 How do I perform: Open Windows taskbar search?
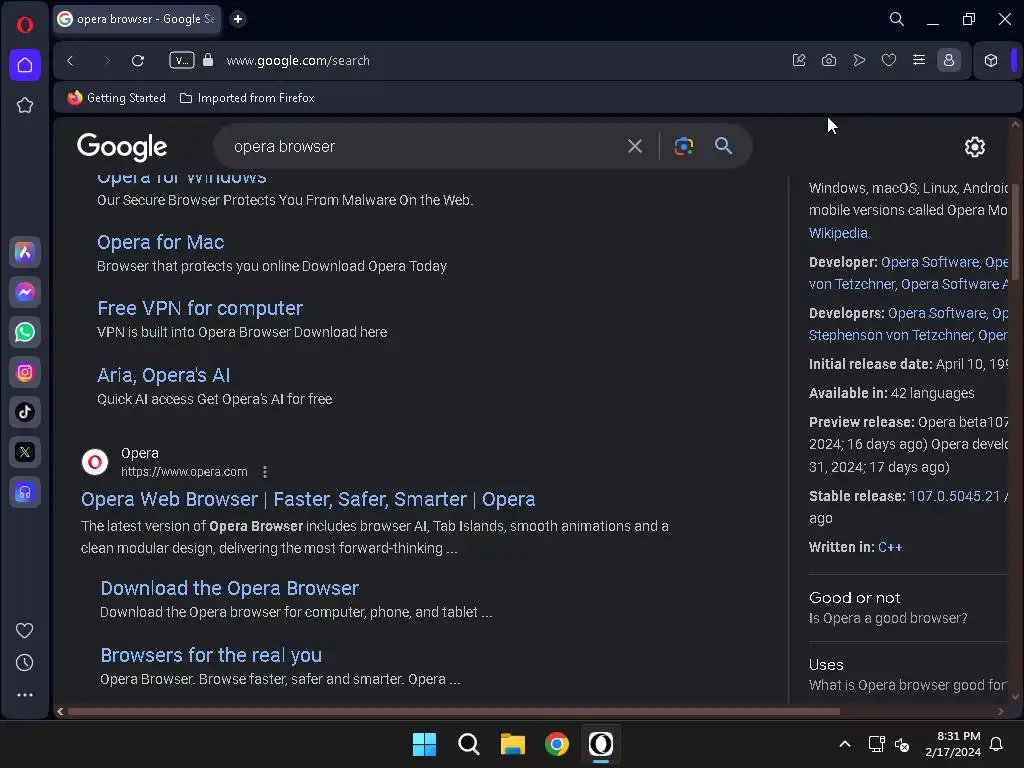469,744
